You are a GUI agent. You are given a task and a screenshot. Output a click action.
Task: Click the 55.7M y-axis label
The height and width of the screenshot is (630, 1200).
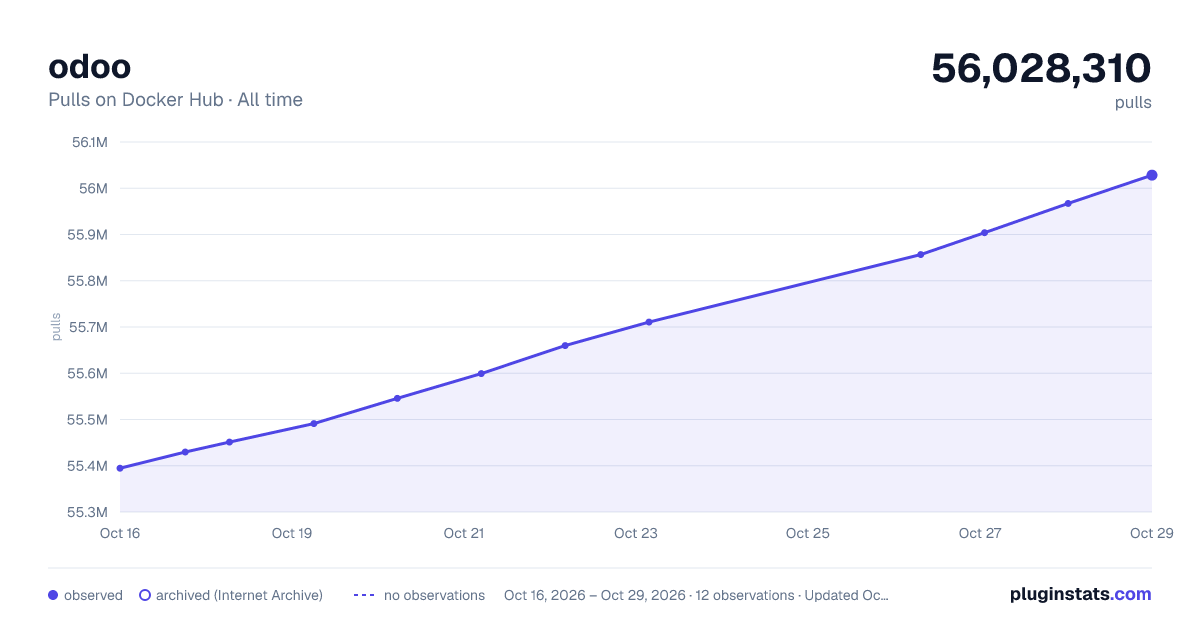pyautogui.click(x=87, y=327)
